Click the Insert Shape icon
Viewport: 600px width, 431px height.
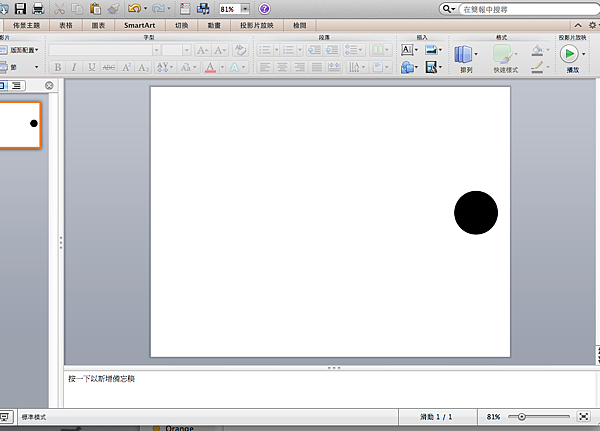click(x=407, y=68)
